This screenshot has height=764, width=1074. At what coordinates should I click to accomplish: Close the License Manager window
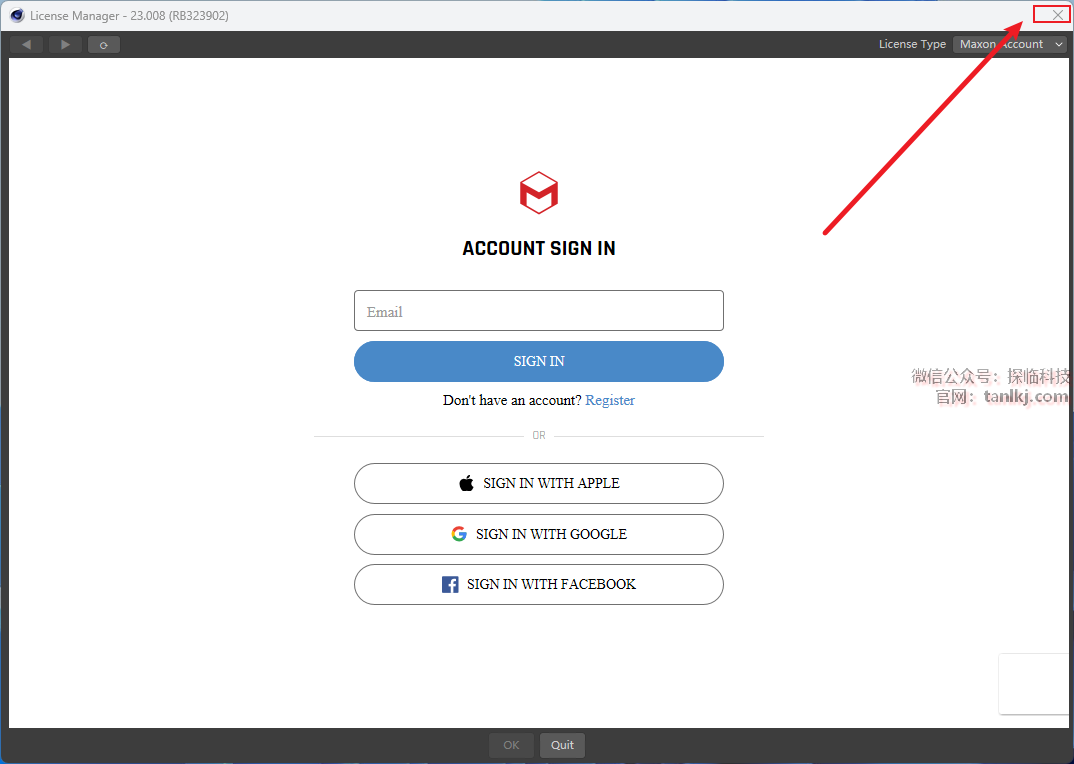tap(1057, 14)
